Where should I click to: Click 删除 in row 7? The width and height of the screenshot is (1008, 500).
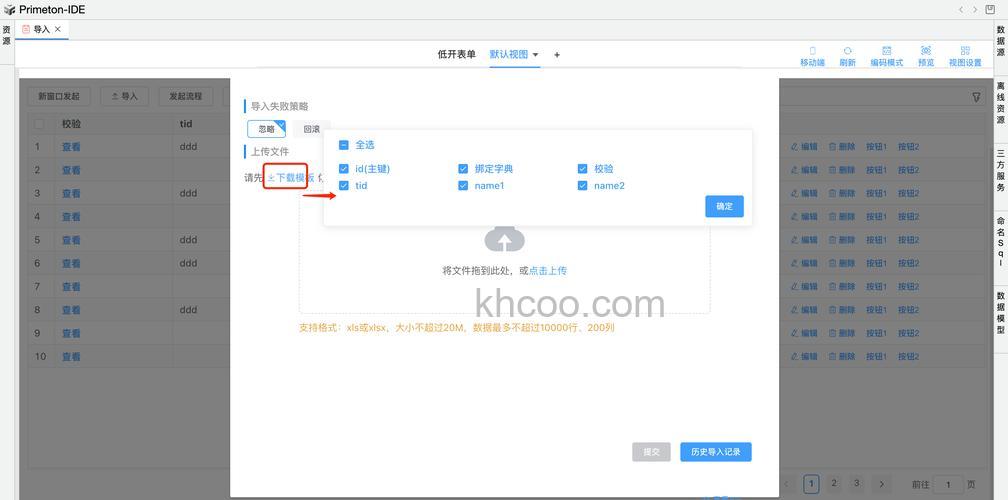point(842,287)
